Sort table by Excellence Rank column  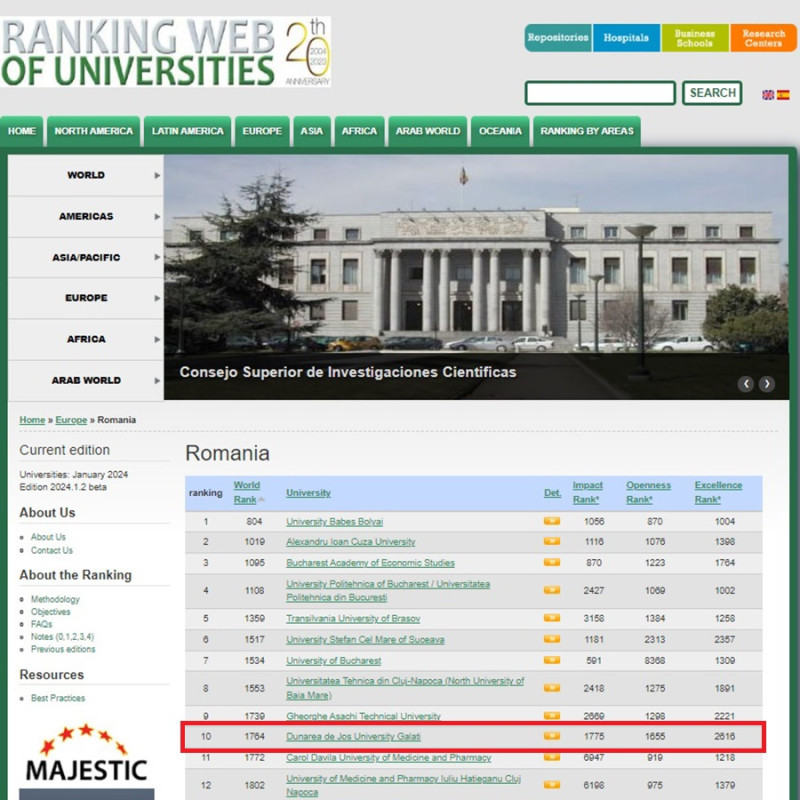[x=718, y=492]
